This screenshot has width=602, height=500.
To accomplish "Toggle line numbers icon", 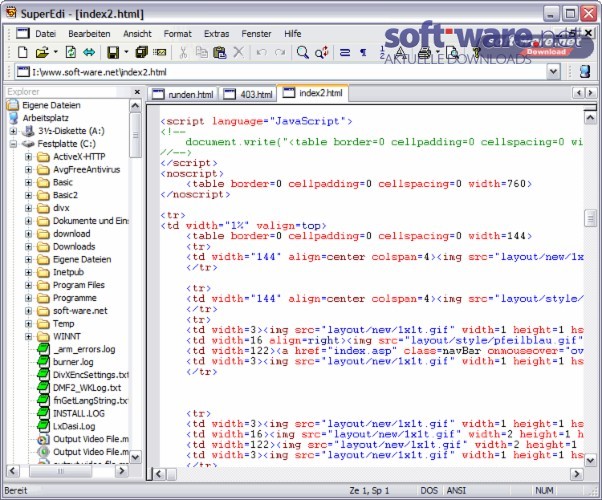I will pos(383,52).
